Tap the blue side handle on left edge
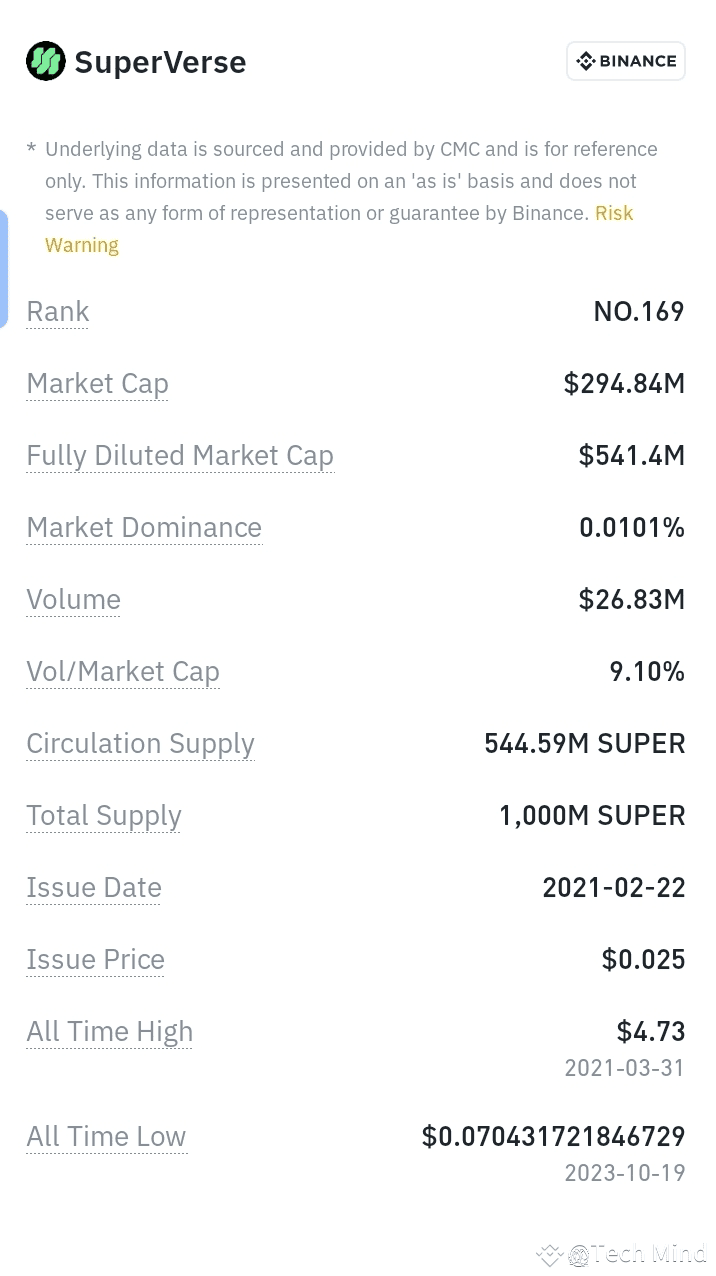The height and width of the screenshot is (1276, 716). point(3,269)
